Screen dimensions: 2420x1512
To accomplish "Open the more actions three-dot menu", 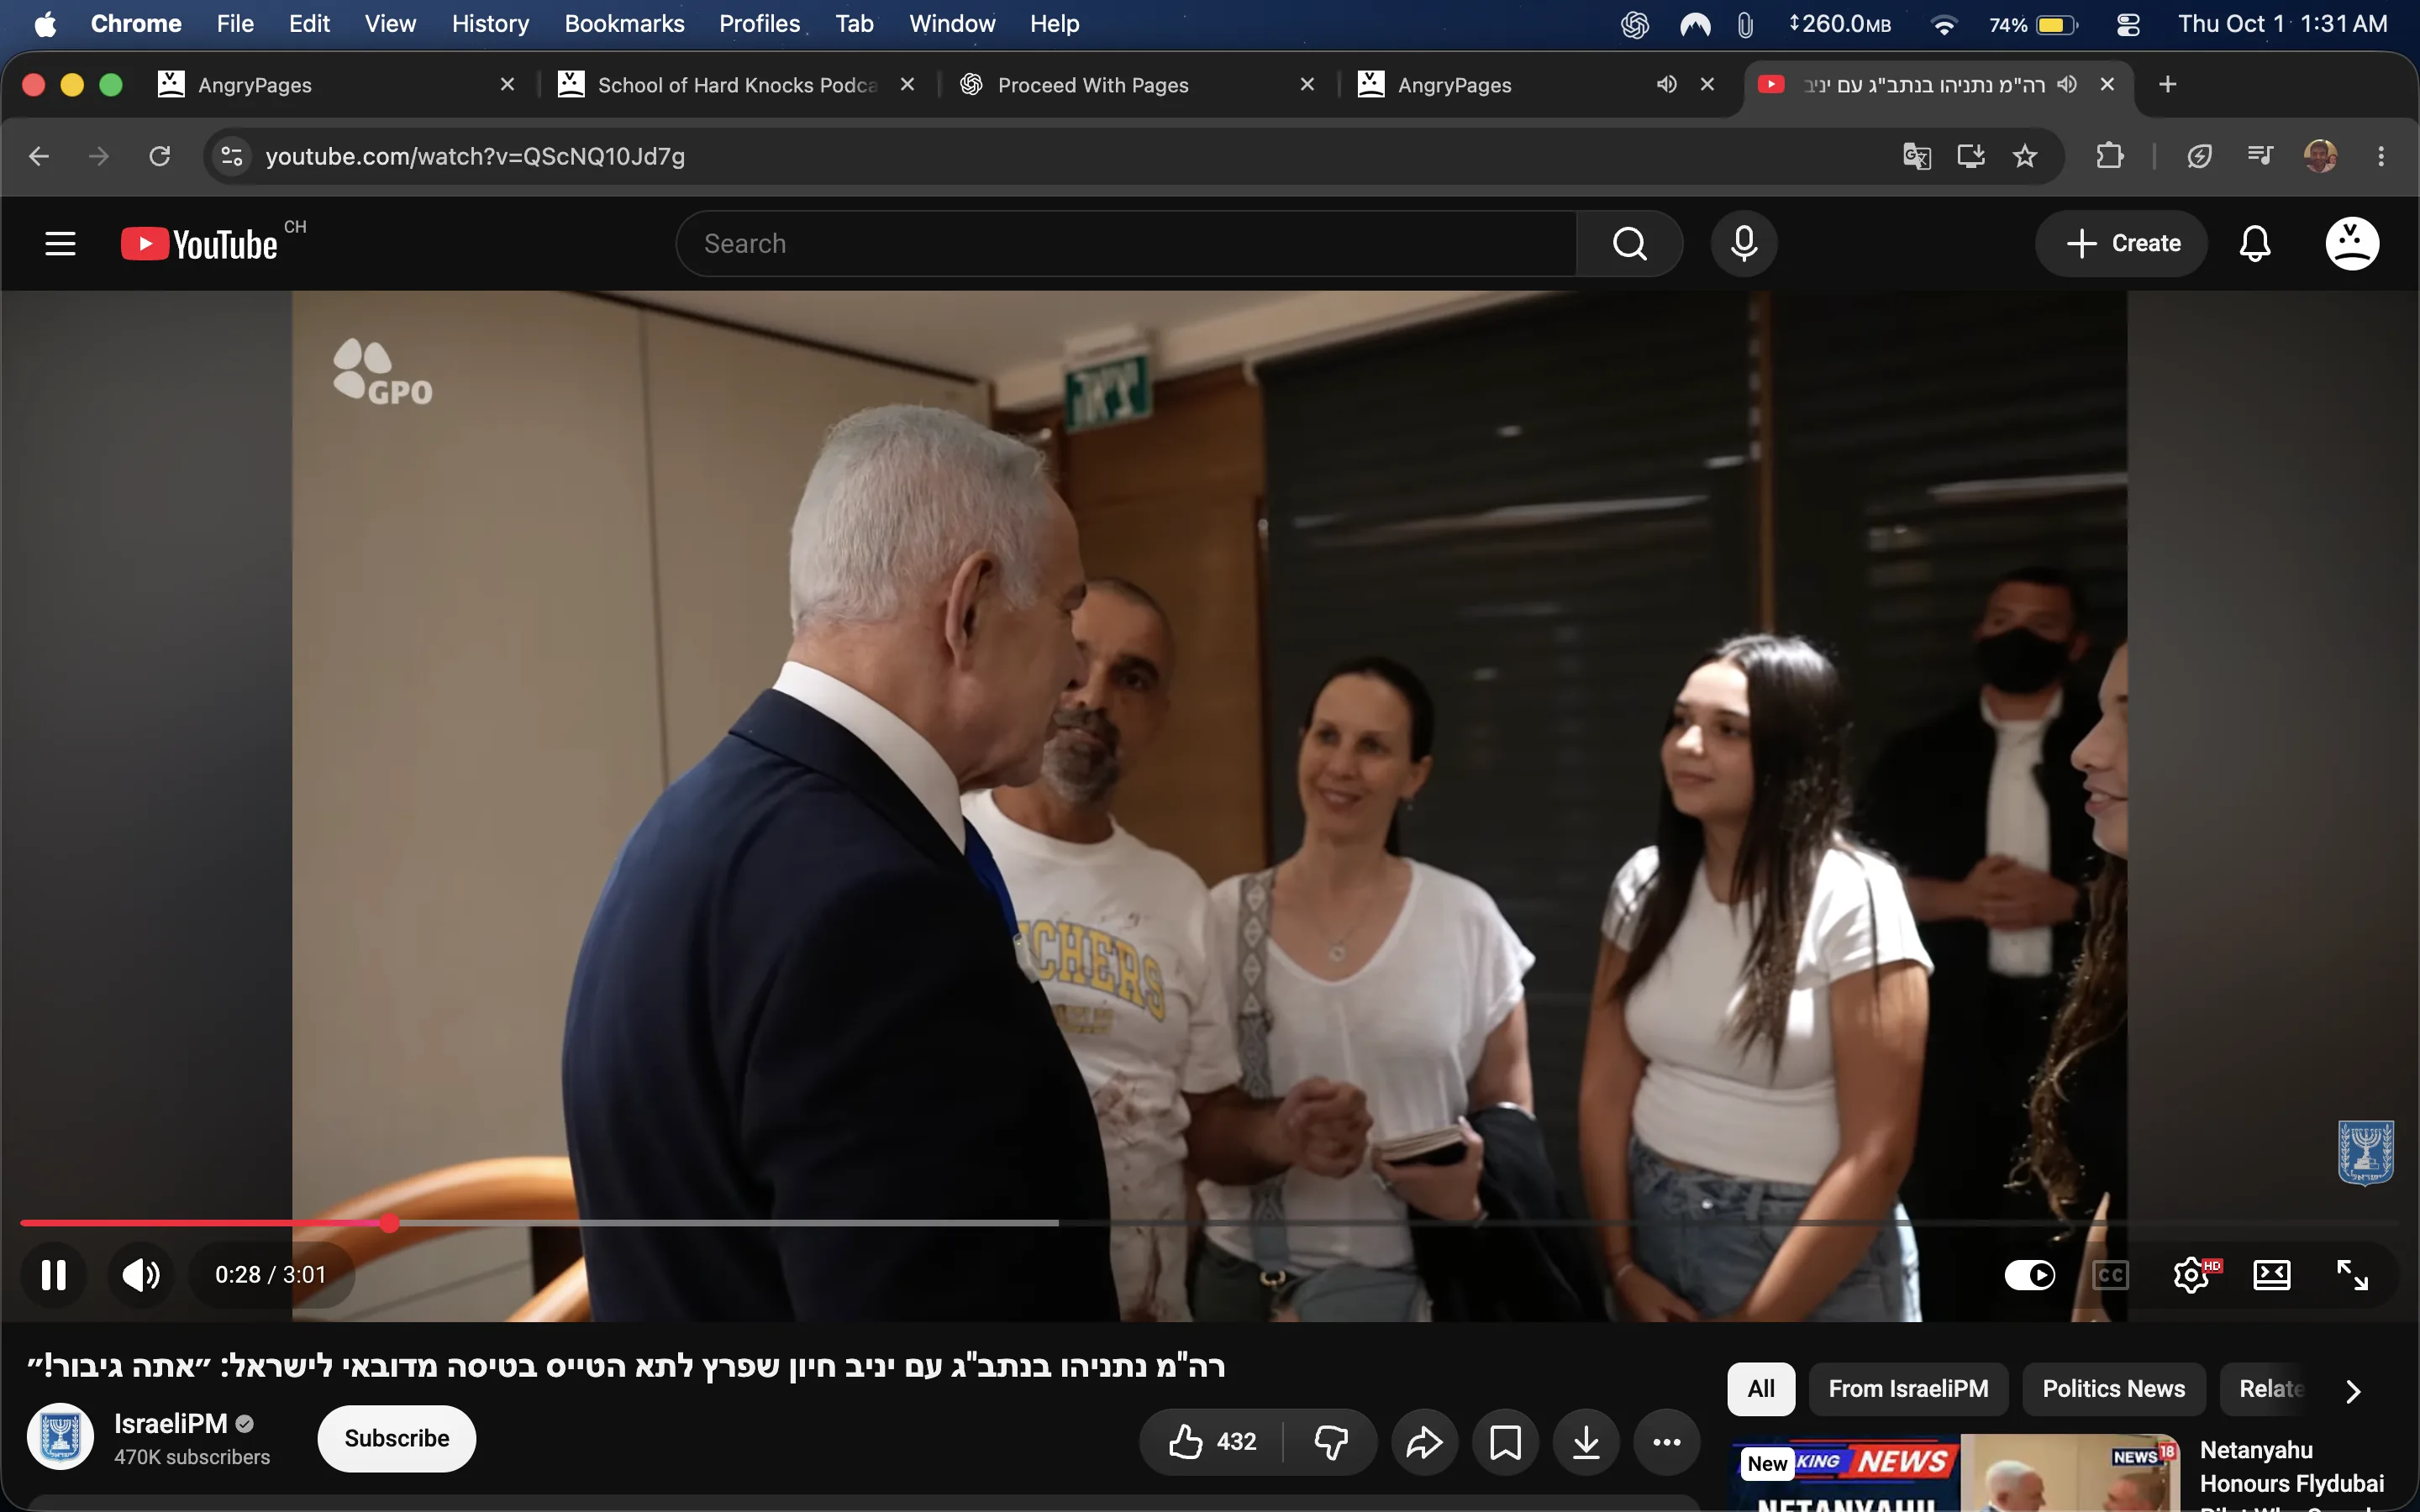I will coord(1666,1441).
